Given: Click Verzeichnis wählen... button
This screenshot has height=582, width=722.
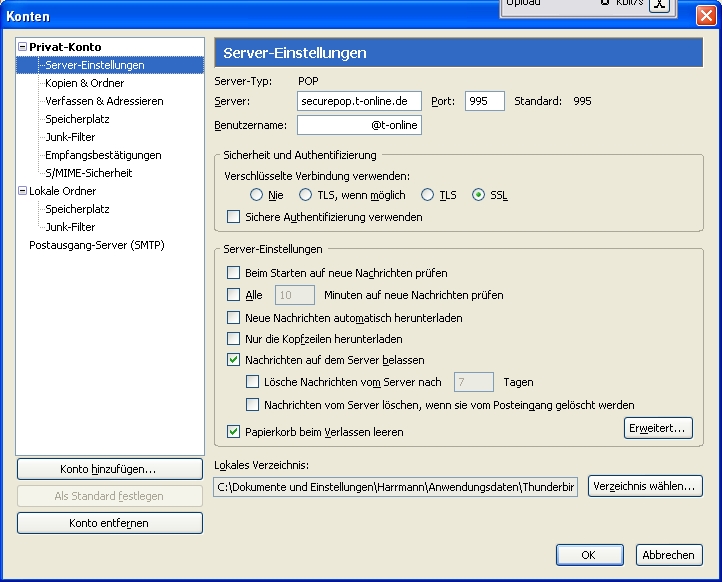Looking at the screenshot, I should pyautogui.click(x=645, y=486).
